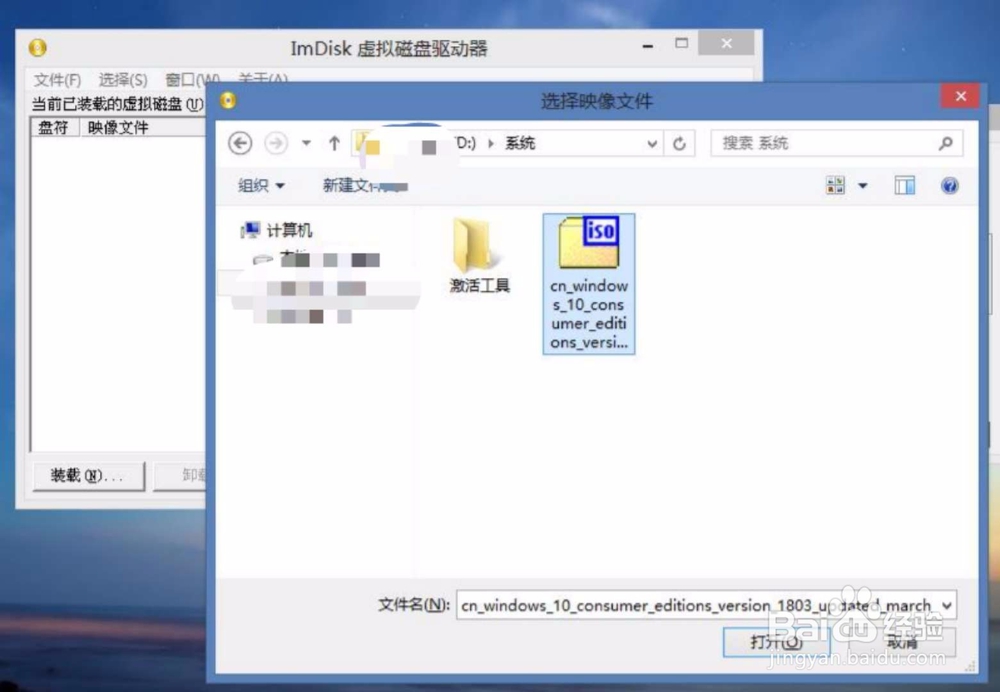Create a new folder with 新建文件夹

[x=365, y=186]
